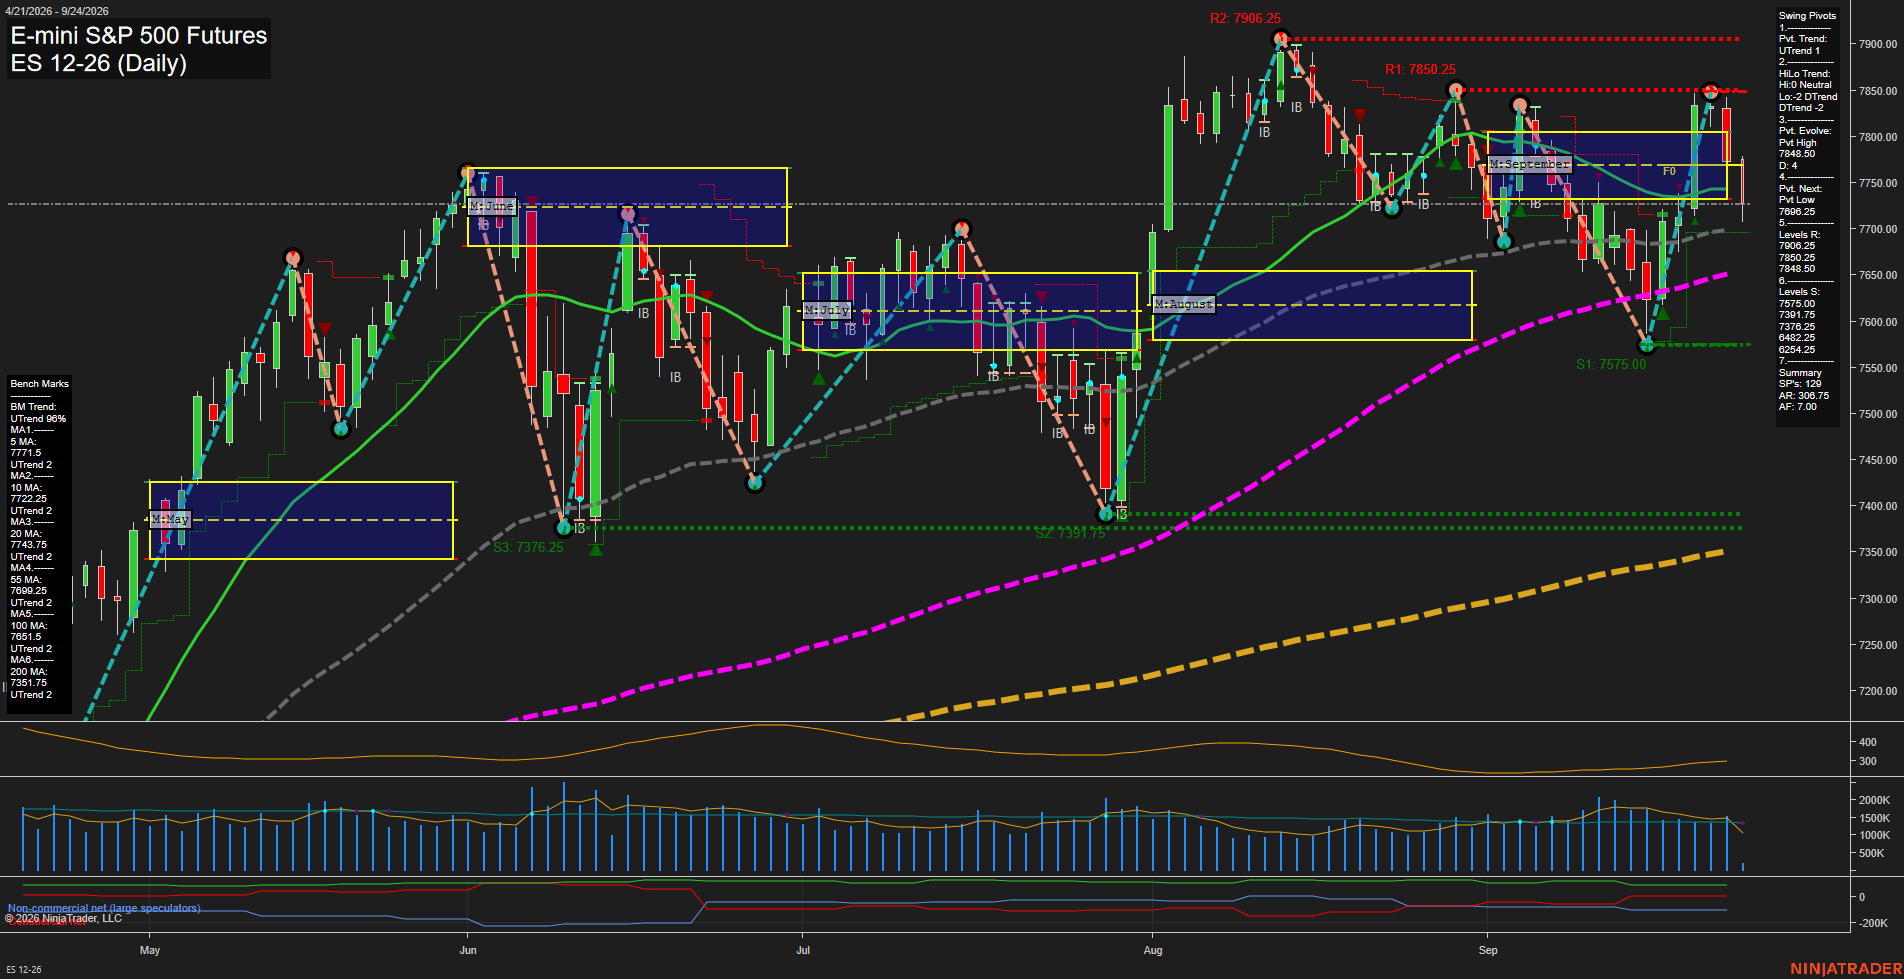Click the Sep label on time axis
Image resolution: width=1904 pixels, height=979 pixels.
pos(1488,950)
